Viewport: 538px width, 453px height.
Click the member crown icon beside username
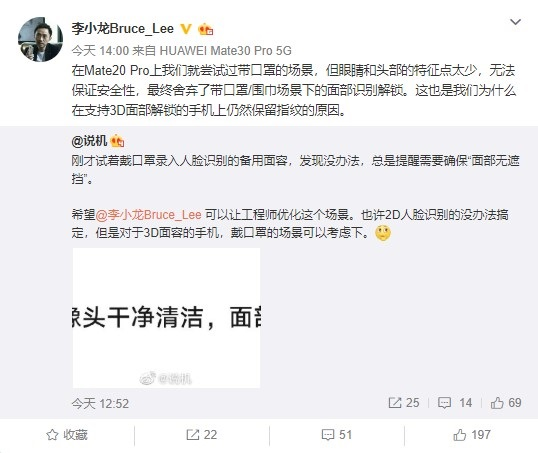pyautogui.click(x=206, y=30)
